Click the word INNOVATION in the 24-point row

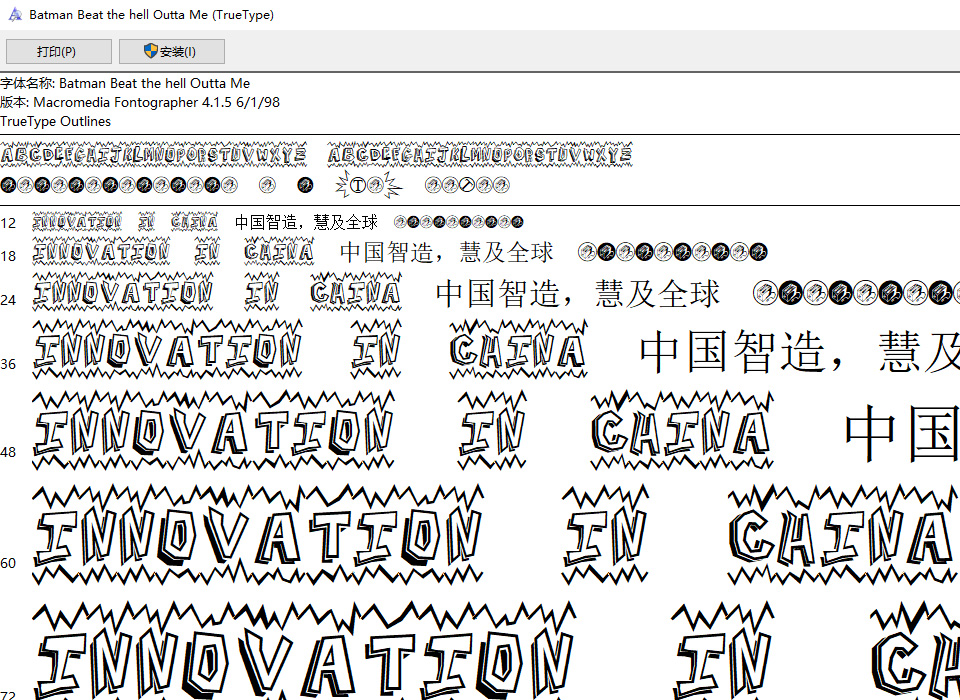click(x=122, y=292)
